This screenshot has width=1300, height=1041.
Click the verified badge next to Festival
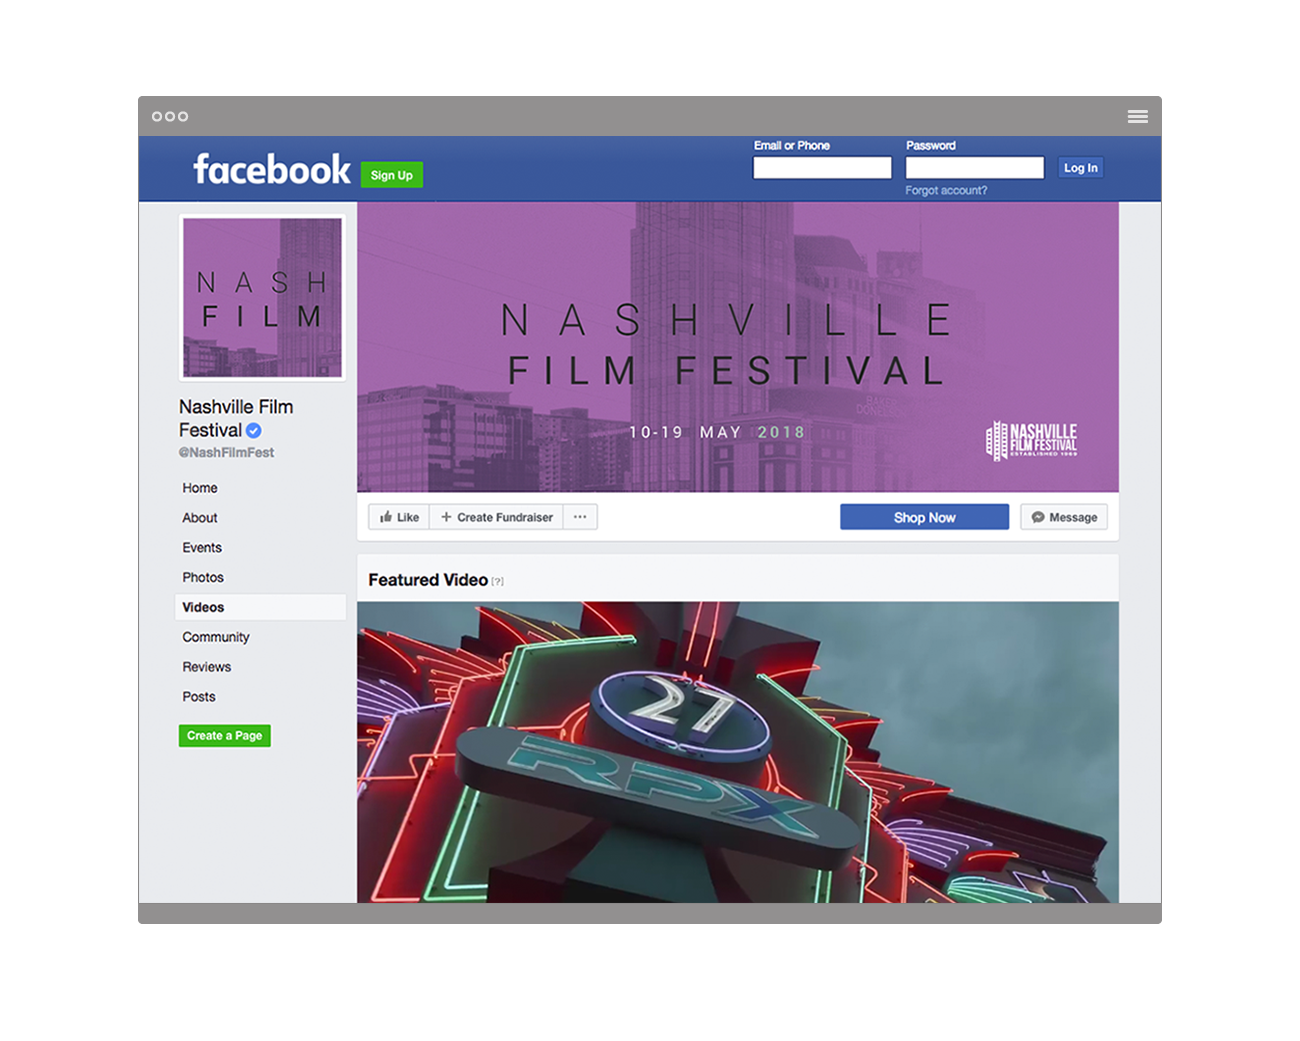254,431
